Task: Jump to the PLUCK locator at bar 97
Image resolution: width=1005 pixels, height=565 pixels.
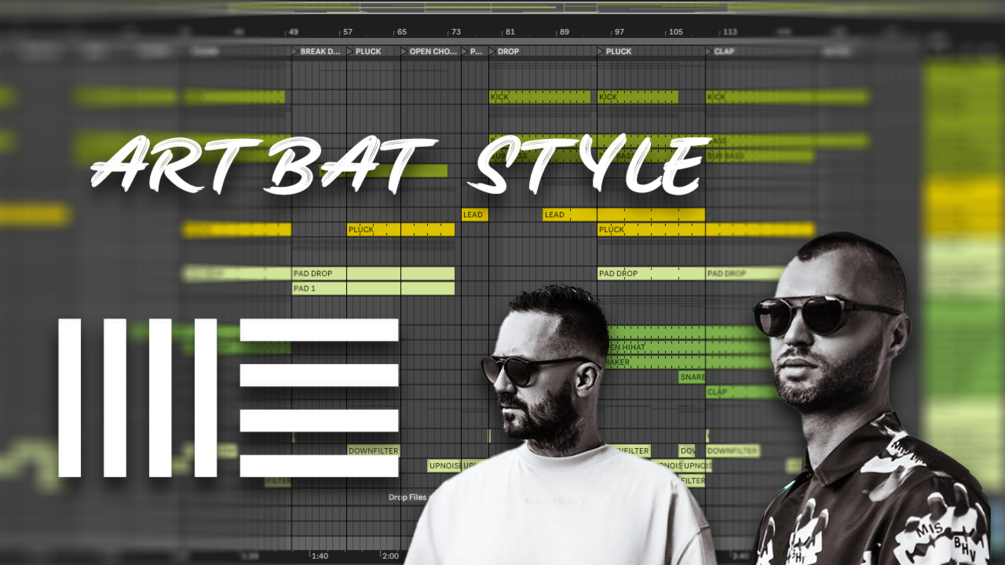Action: point(615,51)
